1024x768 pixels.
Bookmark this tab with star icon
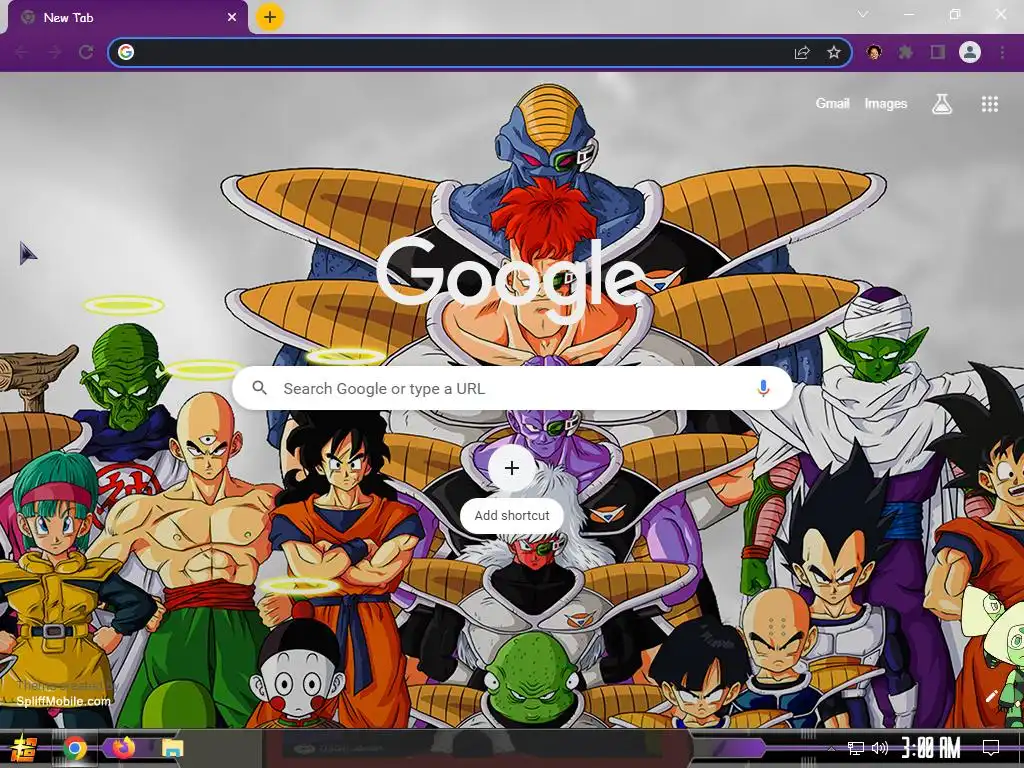coord(833,52)
